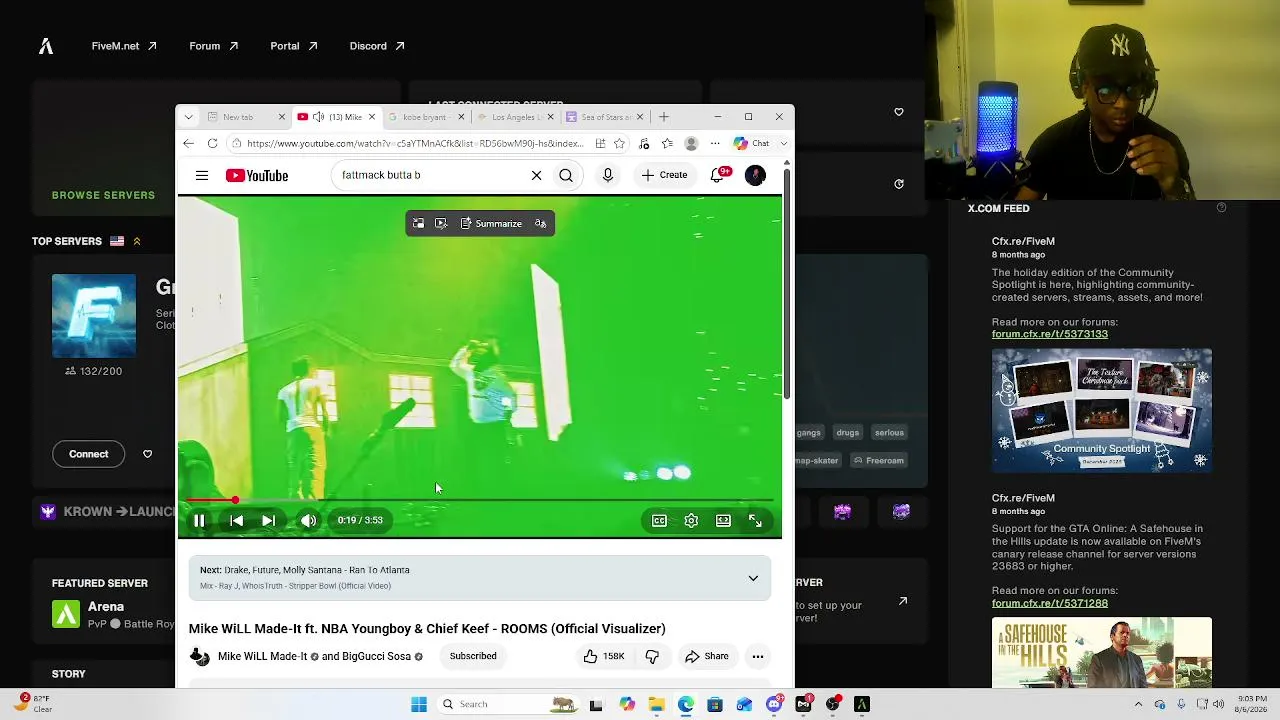
Task: Go back in the Edge browser
Action: [189, 143]
